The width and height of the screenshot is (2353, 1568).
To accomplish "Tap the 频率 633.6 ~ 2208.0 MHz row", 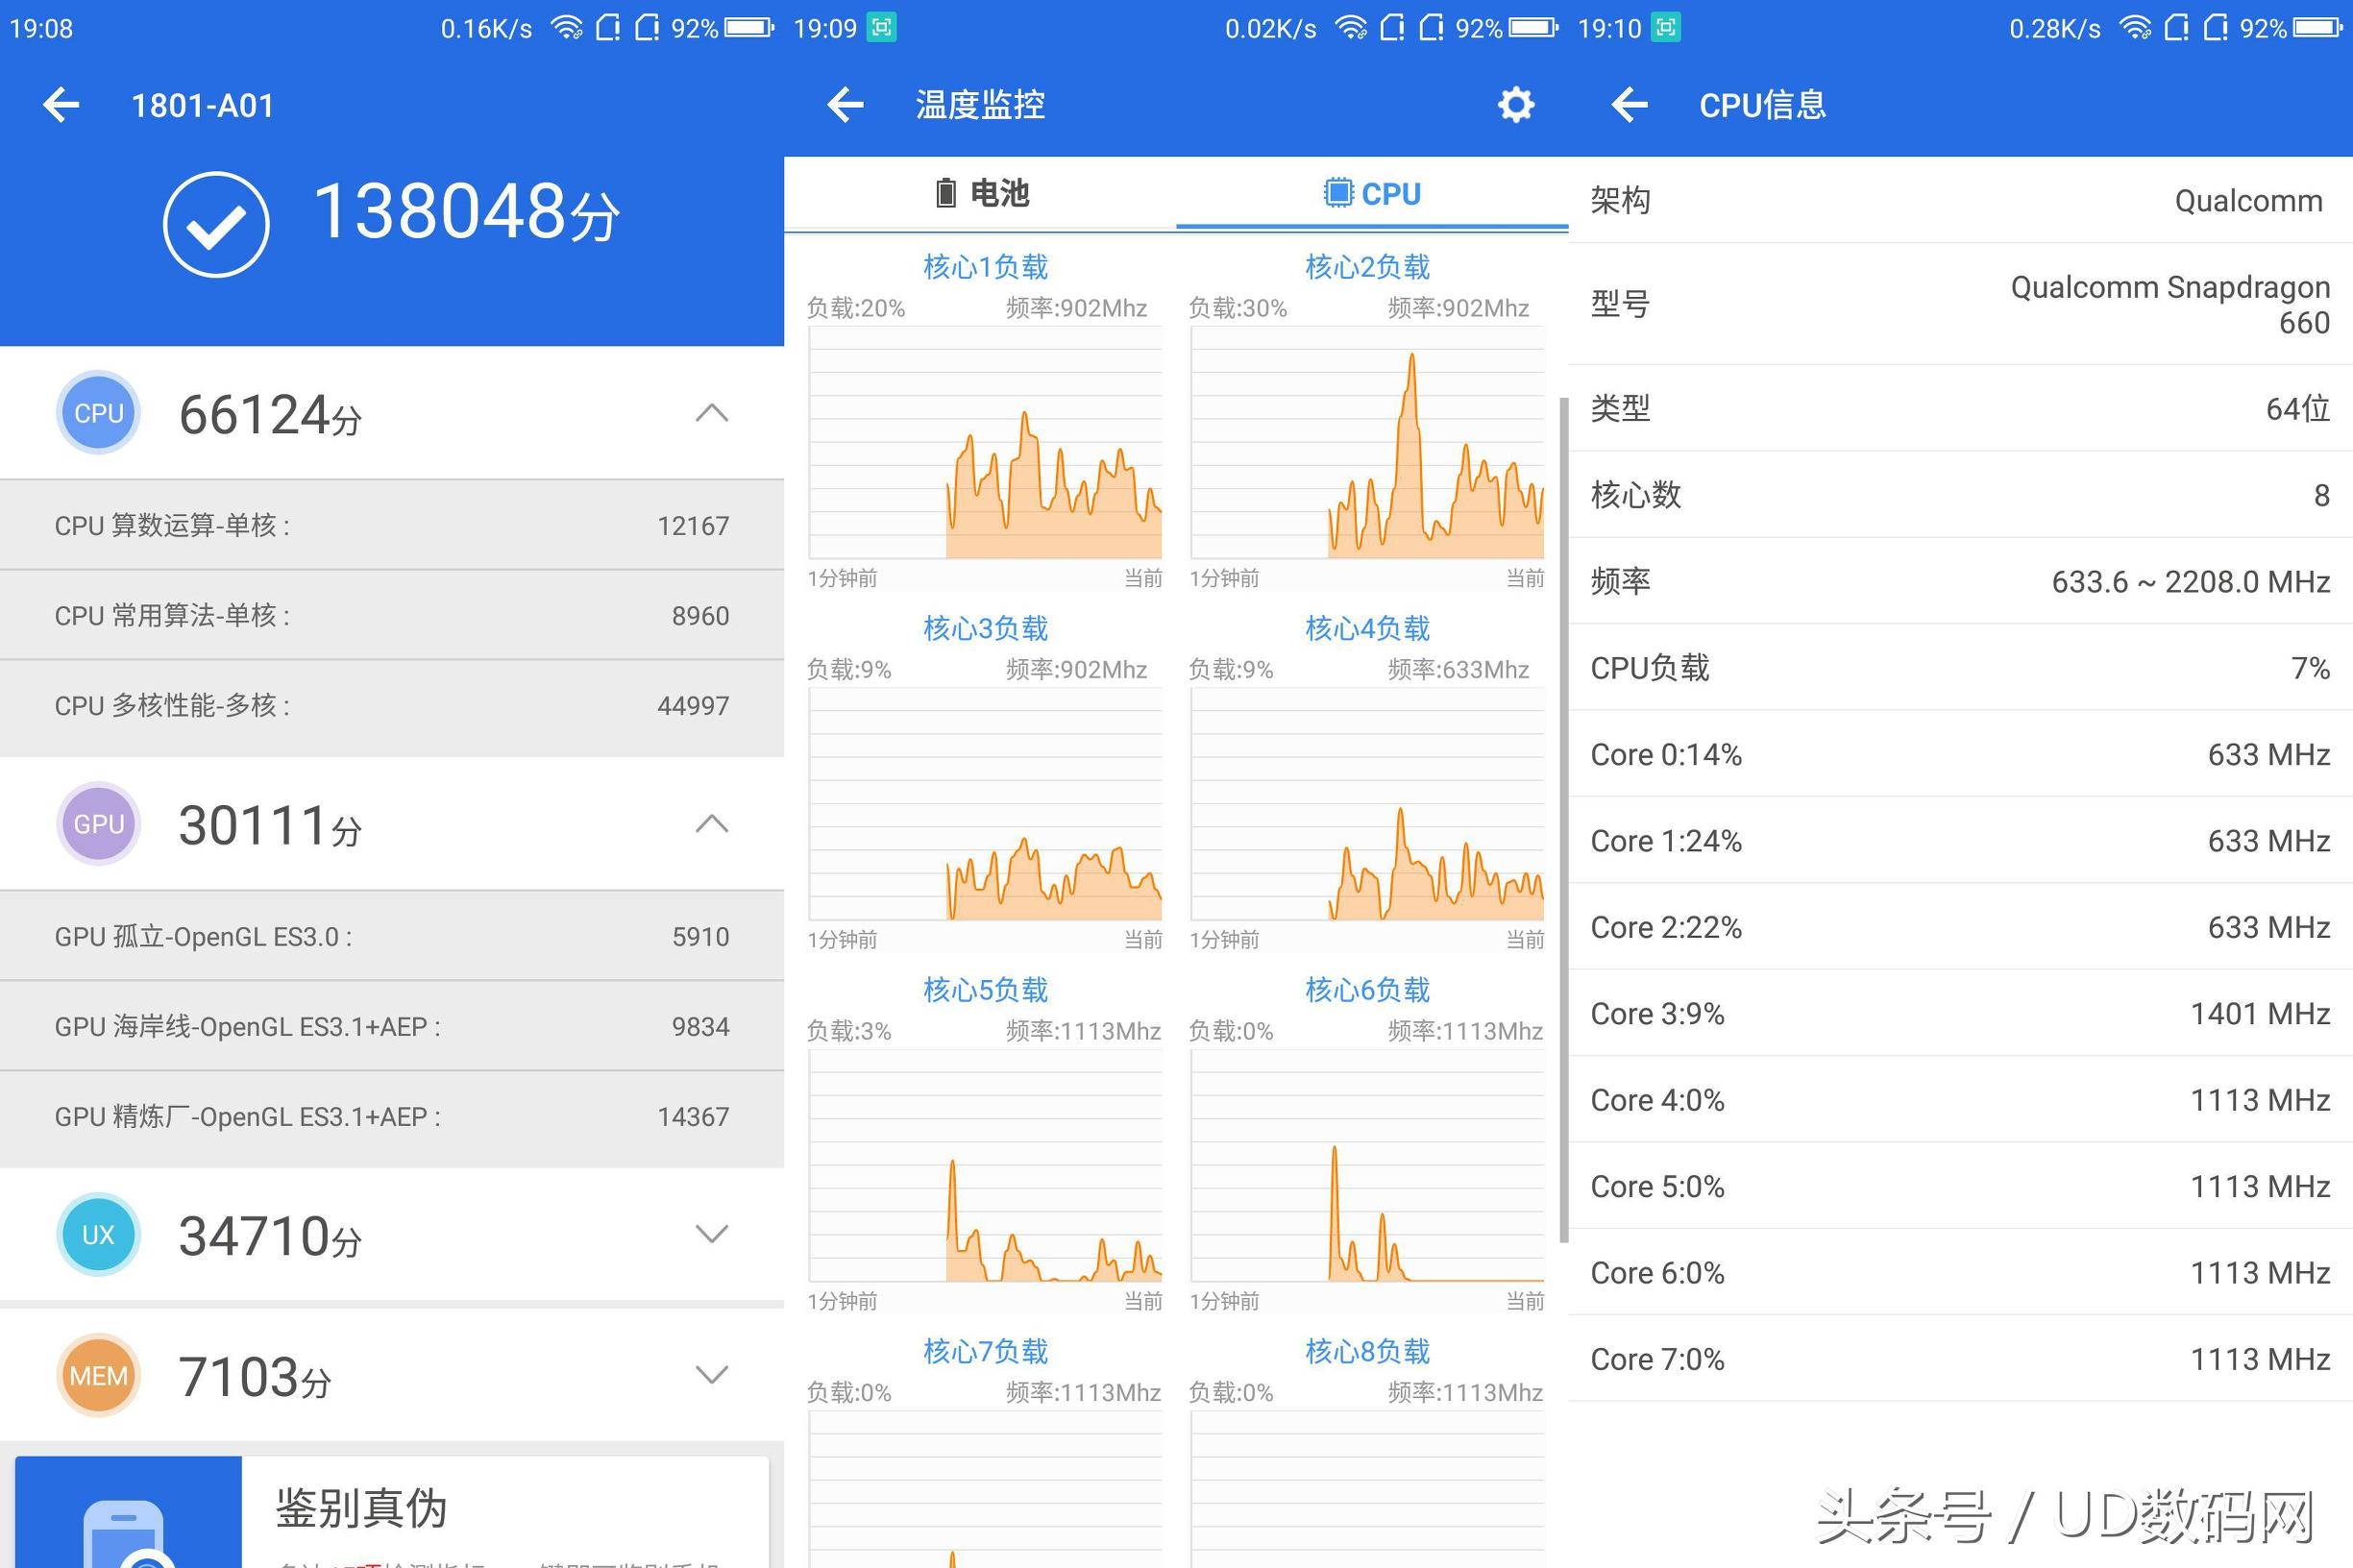I will [1960, 581].
